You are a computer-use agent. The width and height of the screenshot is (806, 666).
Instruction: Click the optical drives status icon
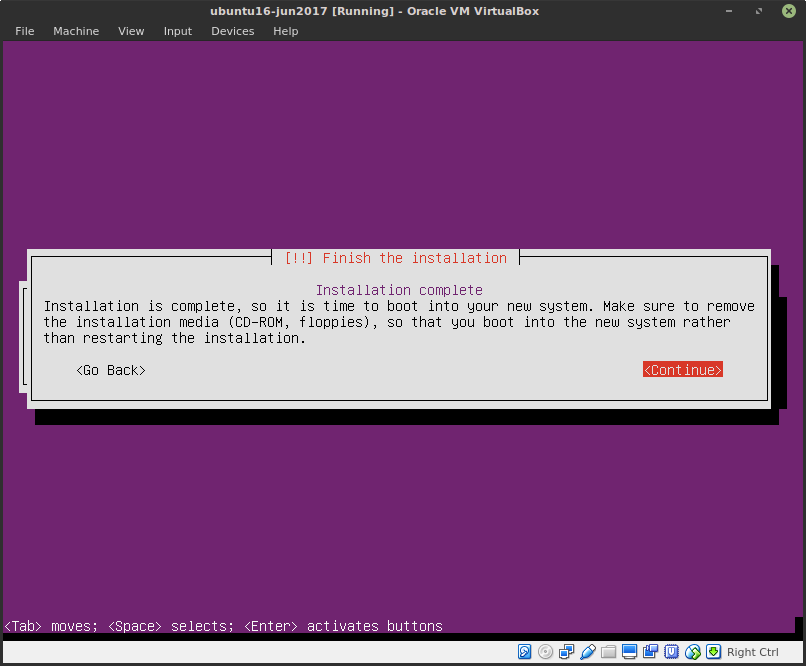pos(545,652)
